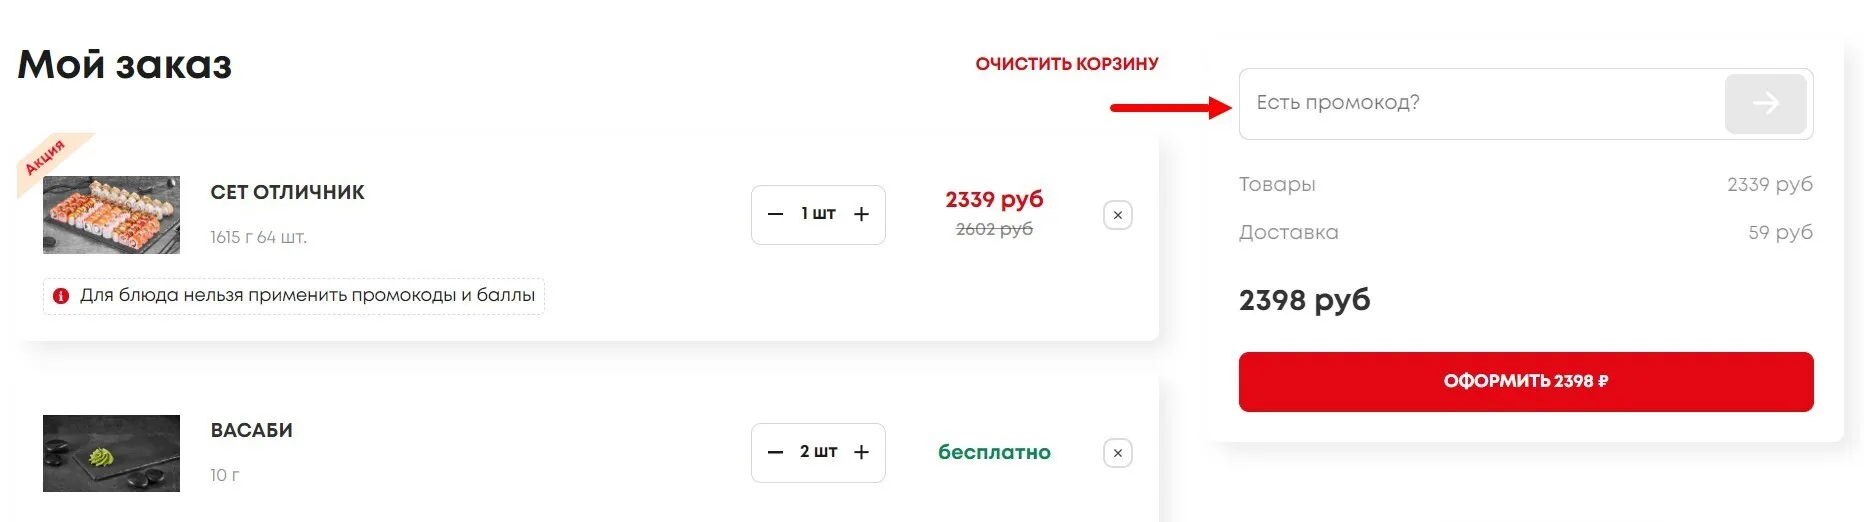This screenshot has width=1864, height=522.
Task: Open the Васаби product thumbnail
Action: (111, 453)
